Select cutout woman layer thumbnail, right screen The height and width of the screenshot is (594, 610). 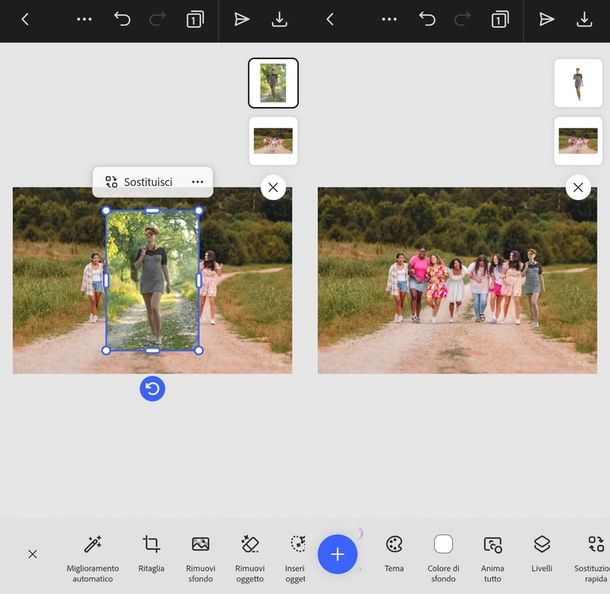coord(578,83)
